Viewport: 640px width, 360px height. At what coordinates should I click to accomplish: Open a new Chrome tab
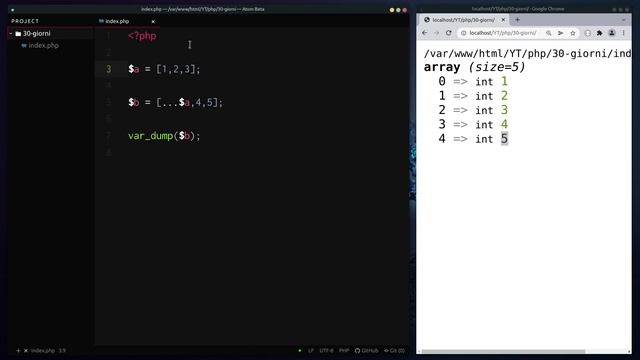coord(517,20)
